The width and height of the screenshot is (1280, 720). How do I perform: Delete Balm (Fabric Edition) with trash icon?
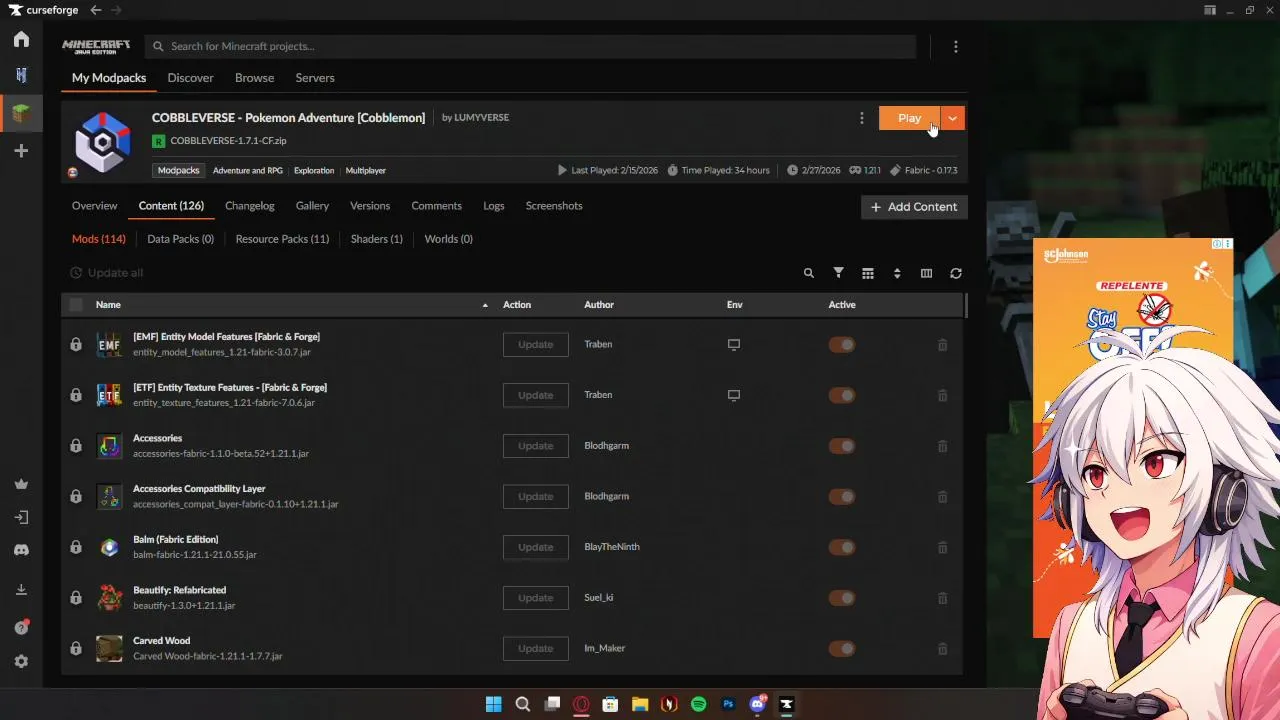click(x=942, y=547)
